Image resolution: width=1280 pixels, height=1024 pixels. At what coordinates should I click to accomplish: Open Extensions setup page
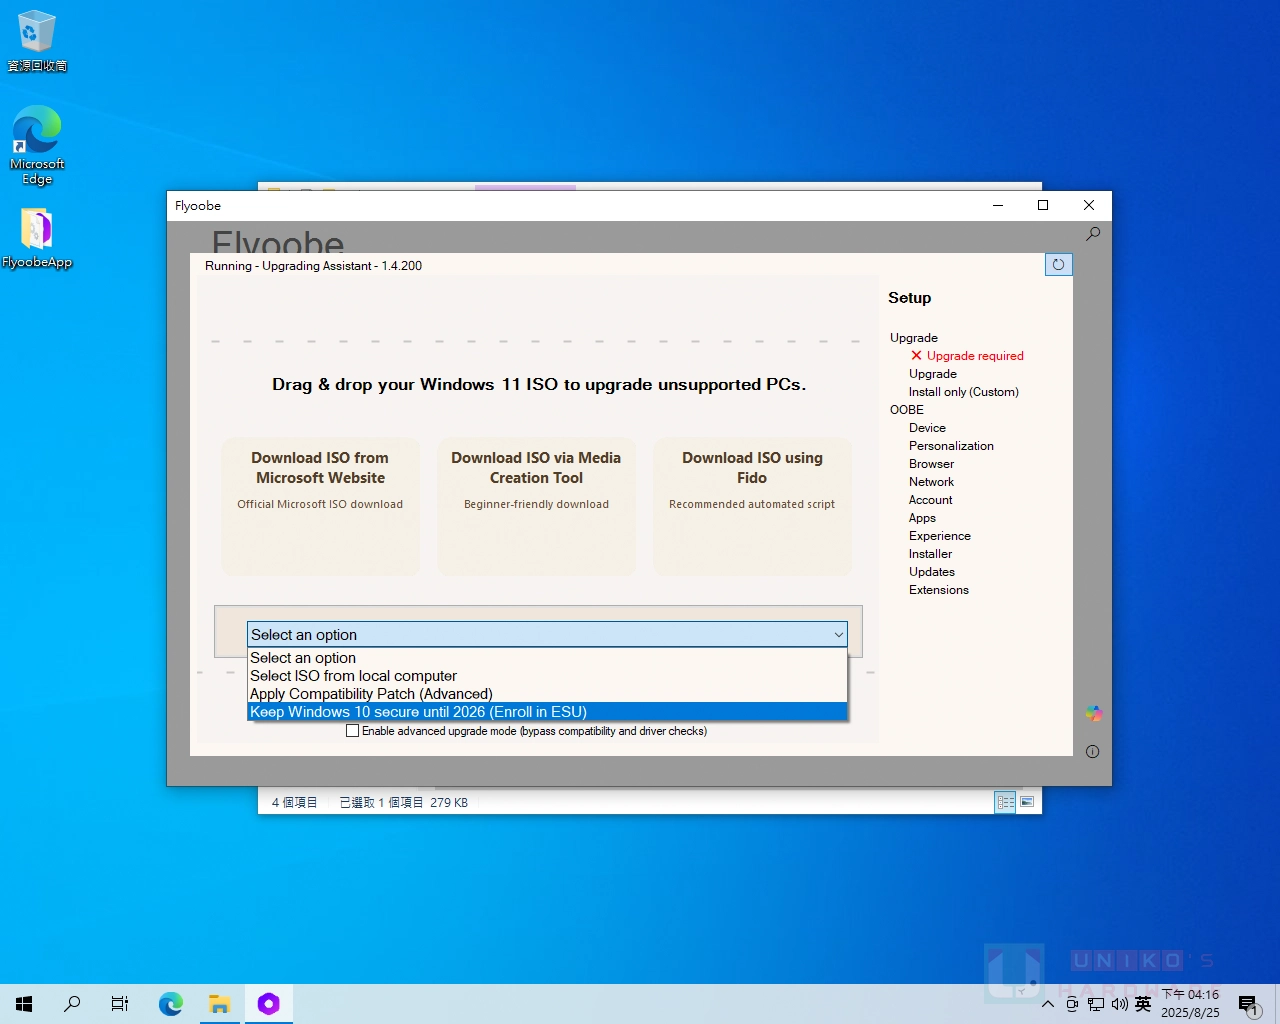pyautogui.click(x=939, y=590)
